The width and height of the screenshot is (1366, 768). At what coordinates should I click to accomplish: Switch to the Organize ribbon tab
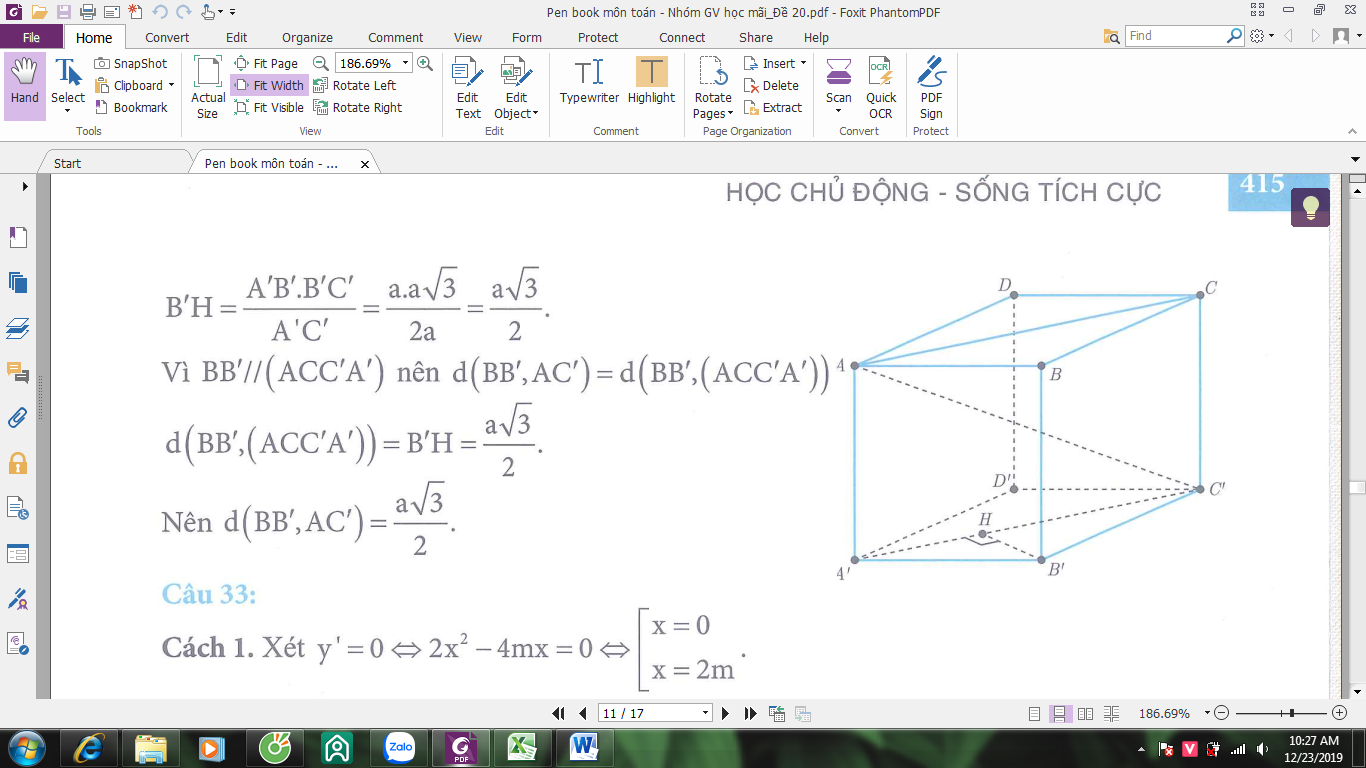307,37
